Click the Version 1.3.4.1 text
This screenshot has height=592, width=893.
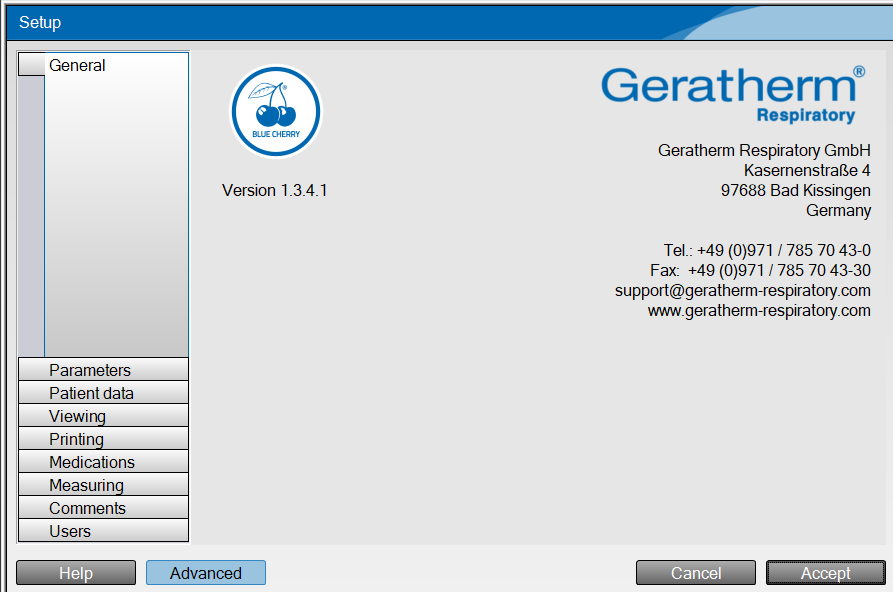(275, 190)
